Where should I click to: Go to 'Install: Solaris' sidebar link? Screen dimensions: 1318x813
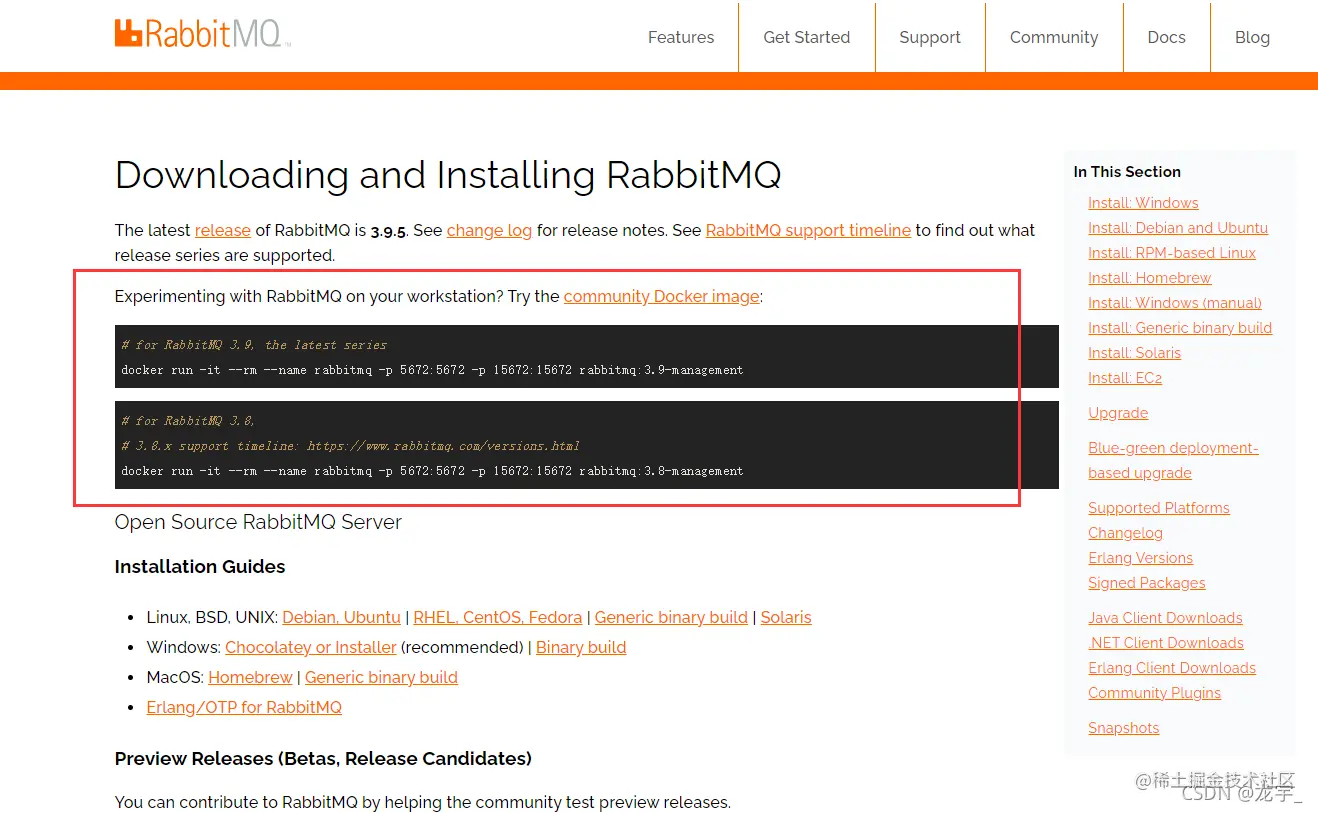point(1134,353)
